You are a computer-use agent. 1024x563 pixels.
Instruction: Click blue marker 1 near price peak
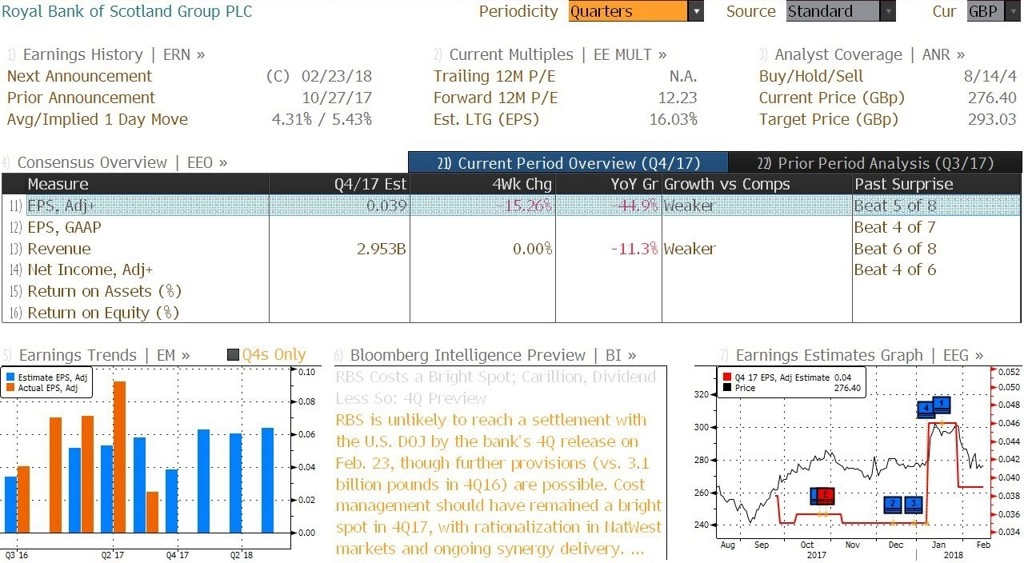pyautogui.click(x=941, y=404)
